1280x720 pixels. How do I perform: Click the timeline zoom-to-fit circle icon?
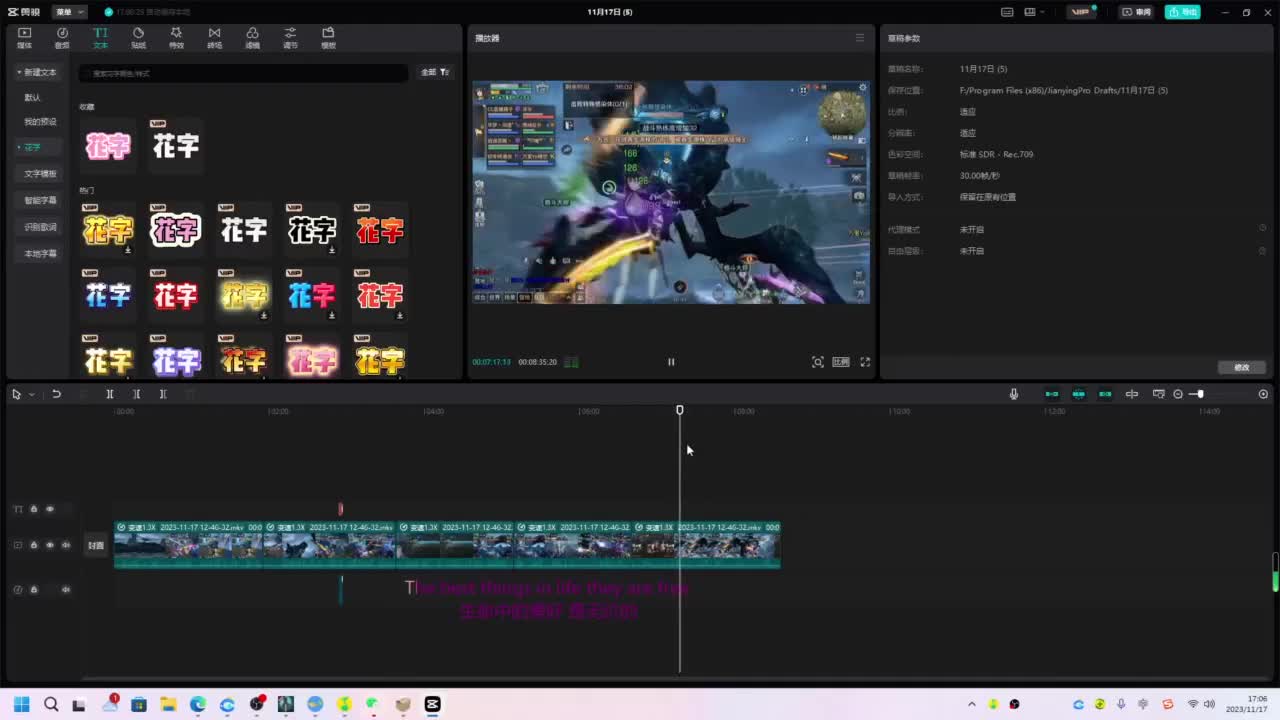[1263, 394]
